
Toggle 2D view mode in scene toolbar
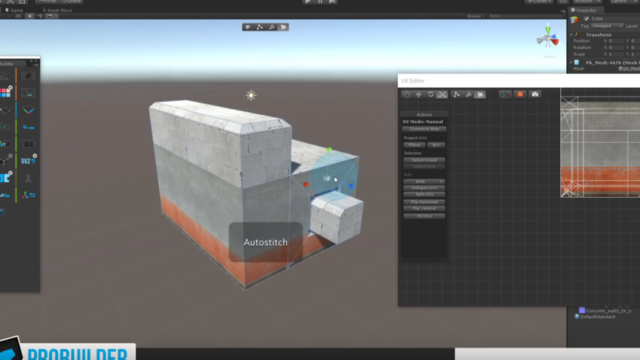(18, 16)
